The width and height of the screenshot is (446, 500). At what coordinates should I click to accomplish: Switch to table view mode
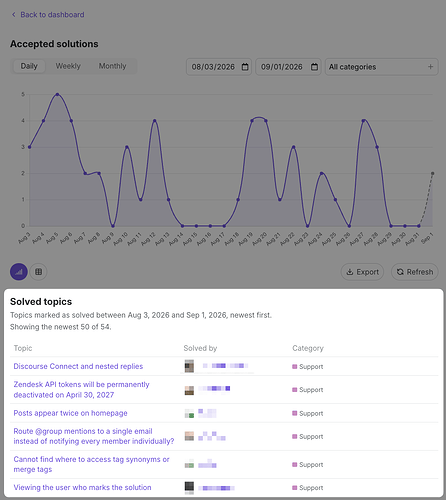pyautogui.click(x=38, y=272)
